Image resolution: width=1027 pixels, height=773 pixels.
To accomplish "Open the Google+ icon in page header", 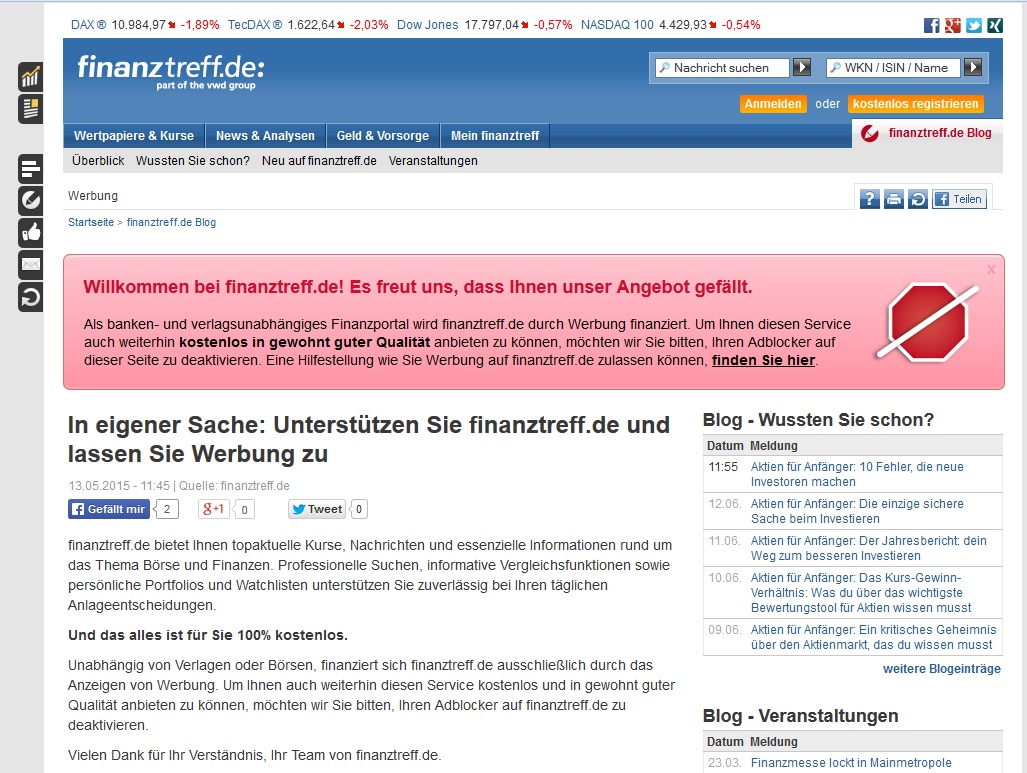I will pos(953,26).
